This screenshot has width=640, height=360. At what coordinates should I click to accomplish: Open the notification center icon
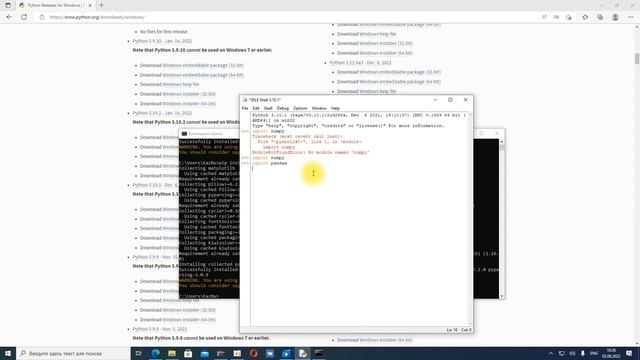[629, 353]
